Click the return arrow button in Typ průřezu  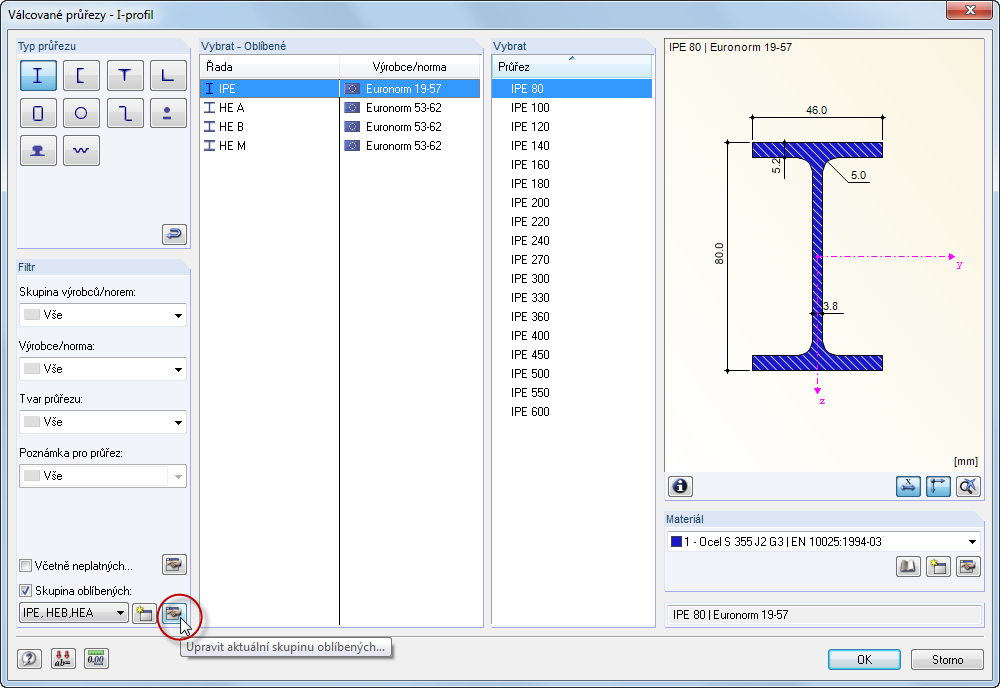174,235
